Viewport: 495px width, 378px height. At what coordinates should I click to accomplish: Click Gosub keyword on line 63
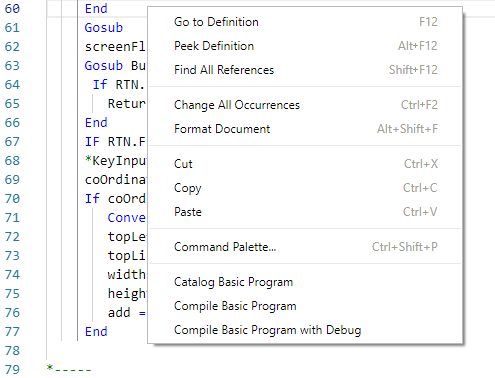click(104, 66)
